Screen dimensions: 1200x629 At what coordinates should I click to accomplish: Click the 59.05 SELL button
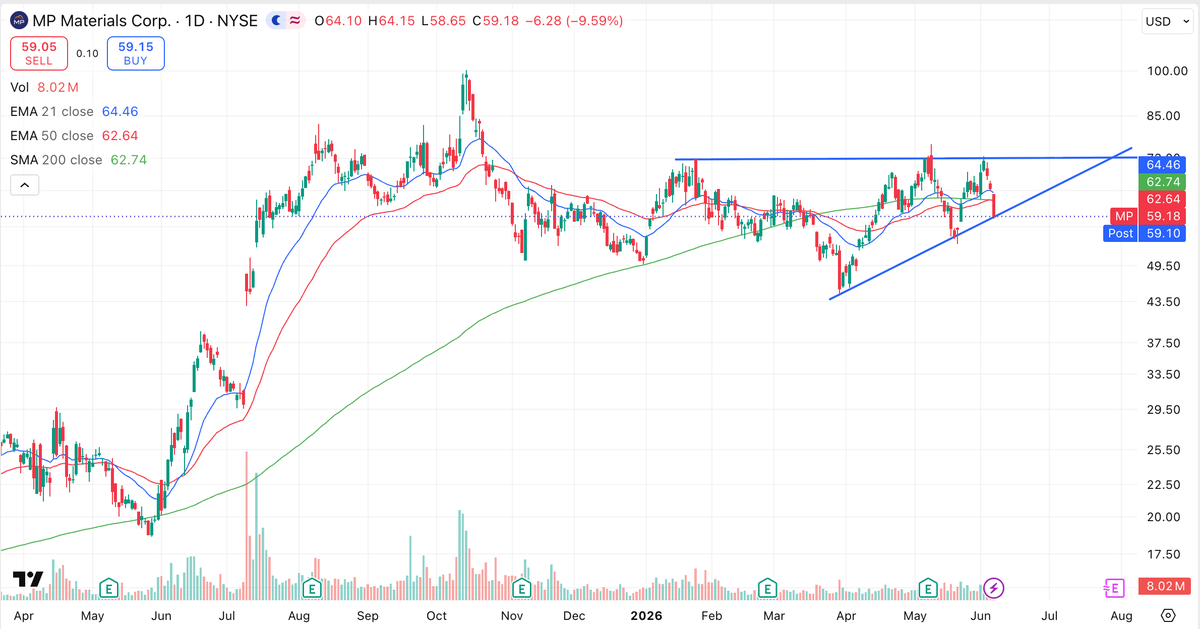(x=38, y=53)
